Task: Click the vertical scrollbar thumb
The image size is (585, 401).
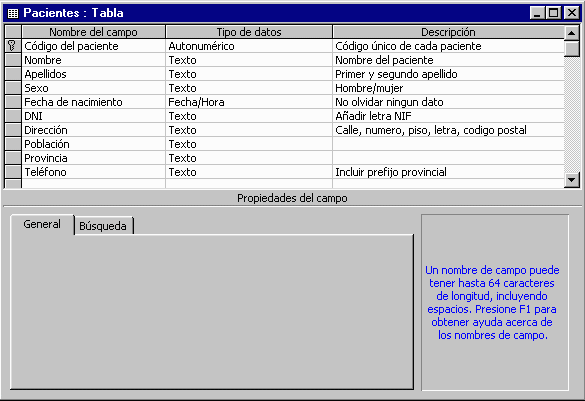Action: coord(572,48)
